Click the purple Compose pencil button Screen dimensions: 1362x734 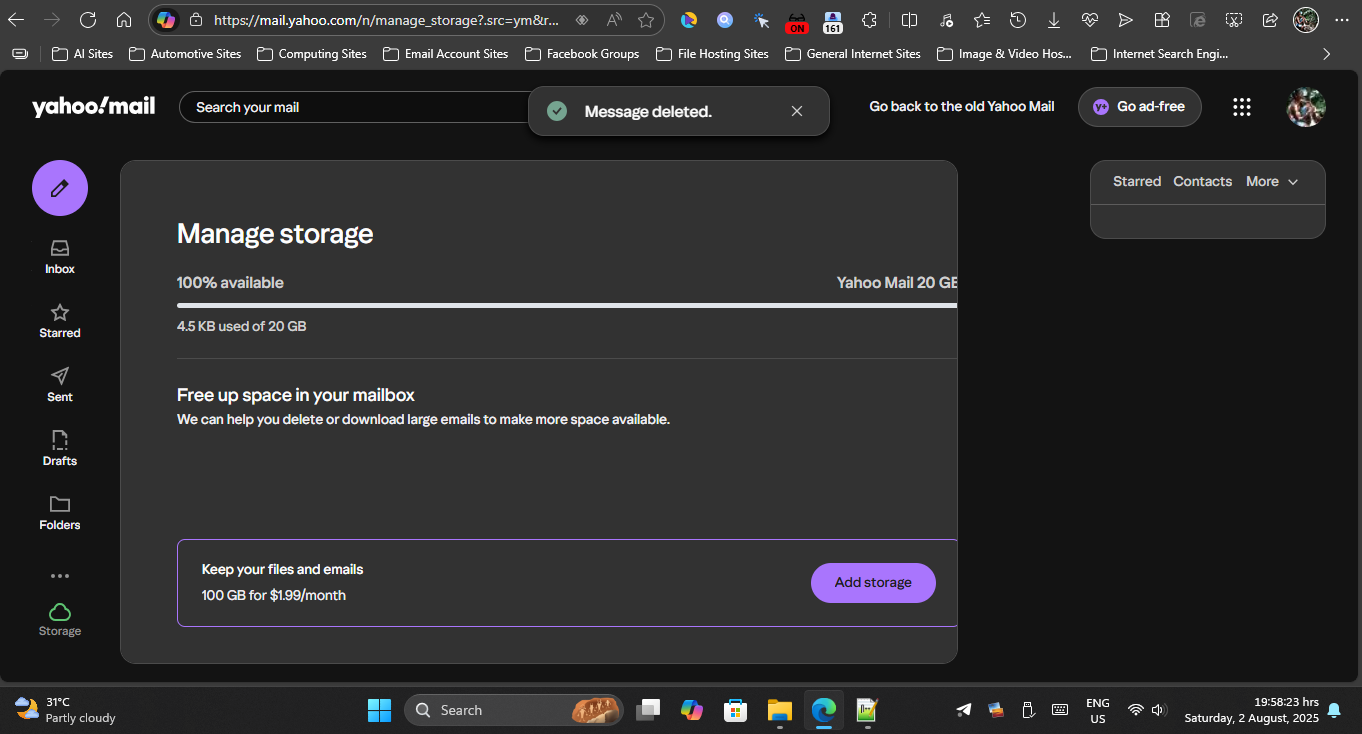pyautogui.click(x=60, y=188)
